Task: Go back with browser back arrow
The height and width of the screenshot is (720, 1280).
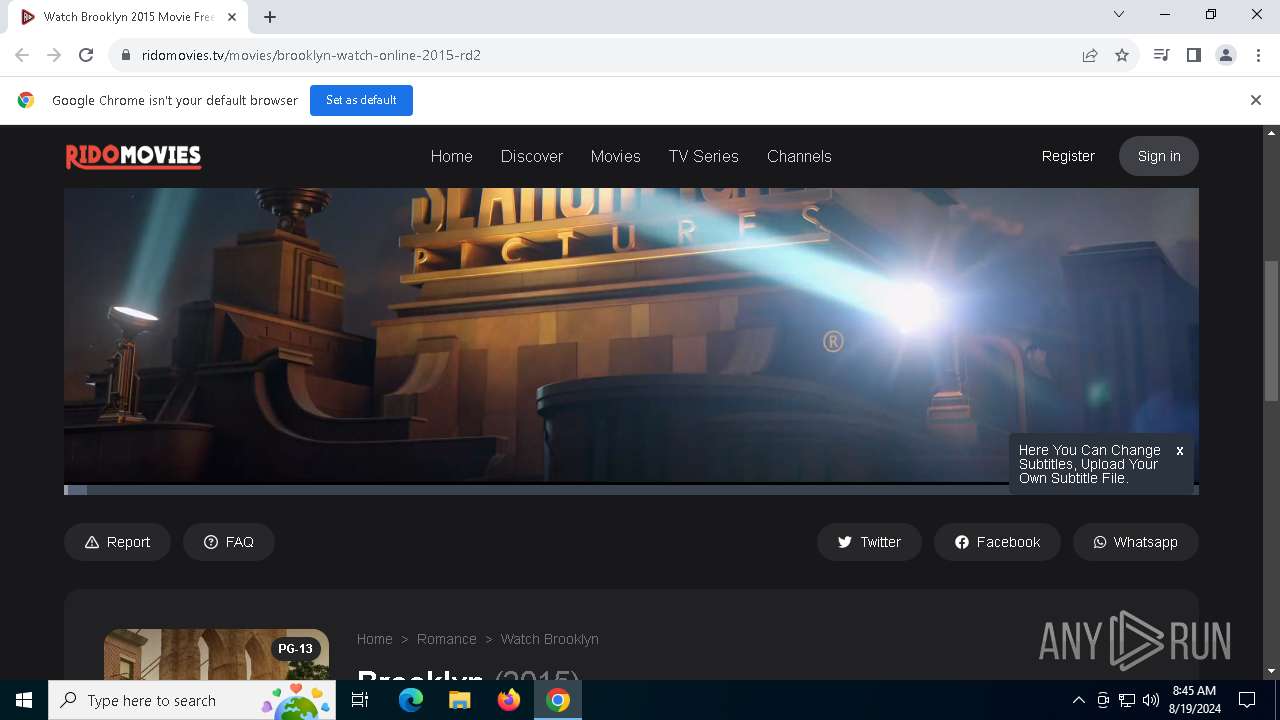Action: pos(22,55)
